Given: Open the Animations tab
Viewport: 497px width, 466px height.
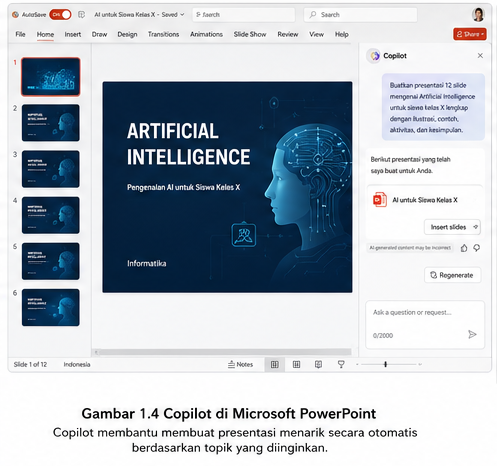Looking at the screenshot, I should click(x=206, y=34).
